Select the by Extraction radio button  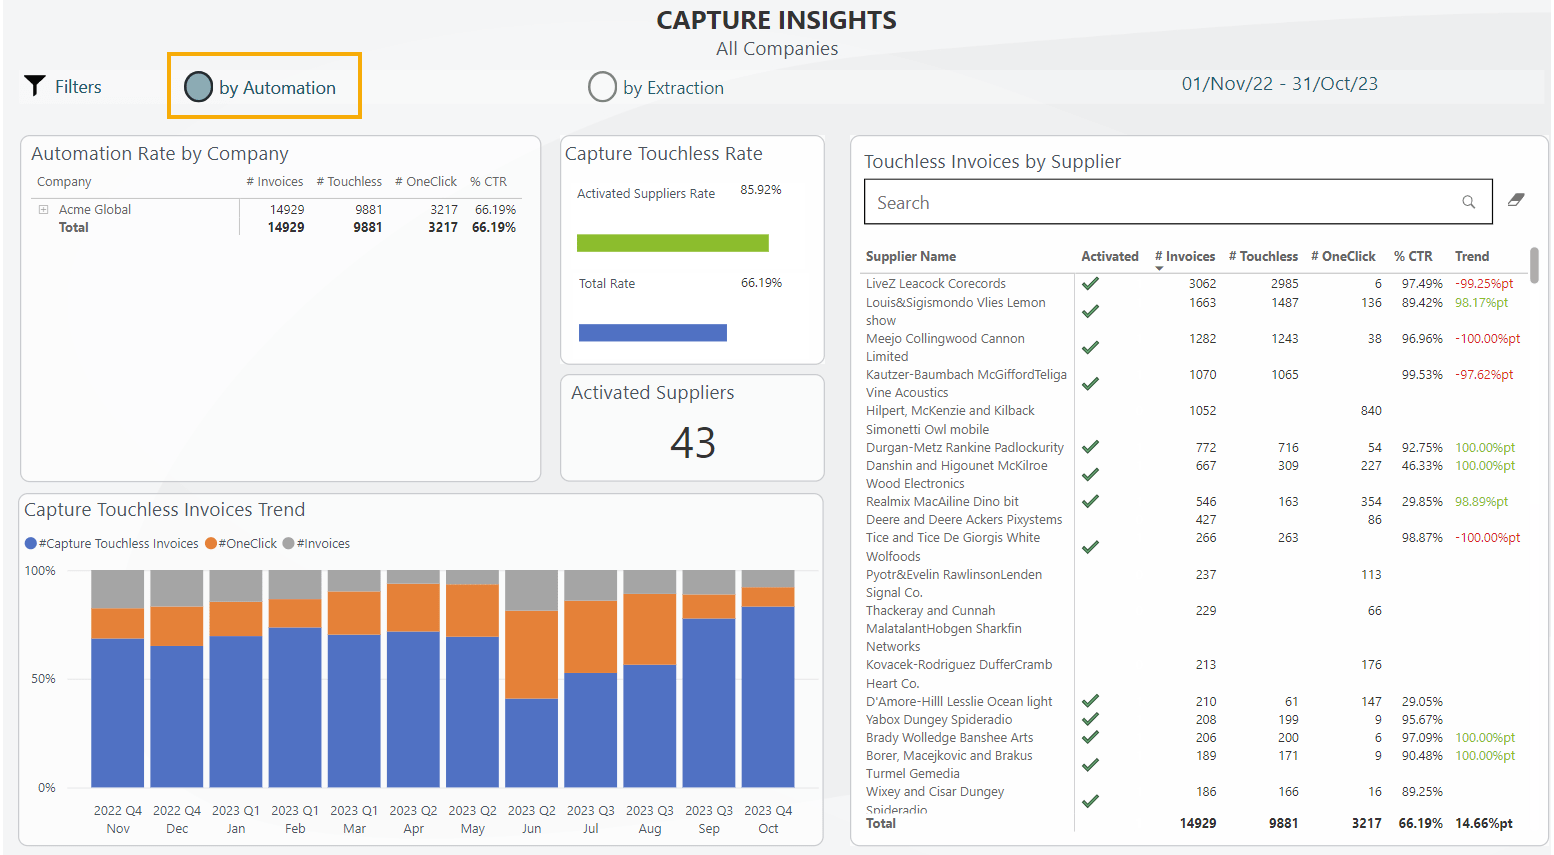click(602, 87)
